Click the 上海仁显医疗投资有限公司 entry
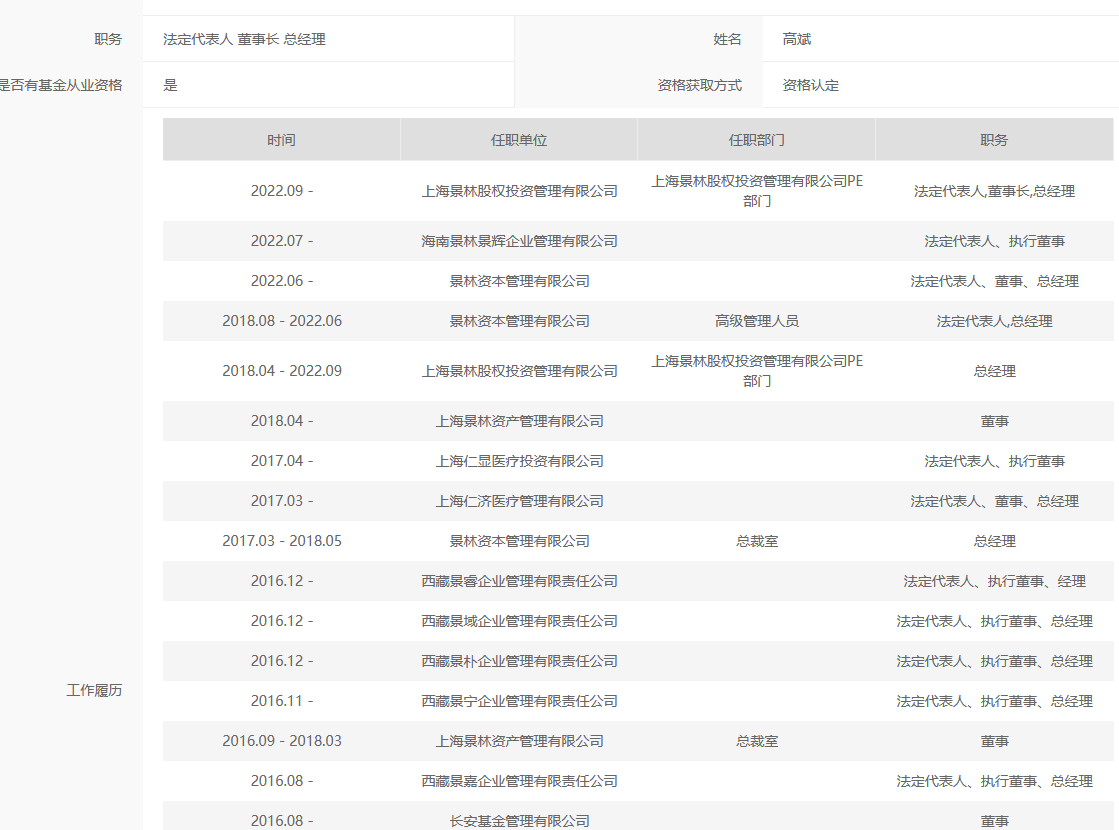 coord(519,461)
